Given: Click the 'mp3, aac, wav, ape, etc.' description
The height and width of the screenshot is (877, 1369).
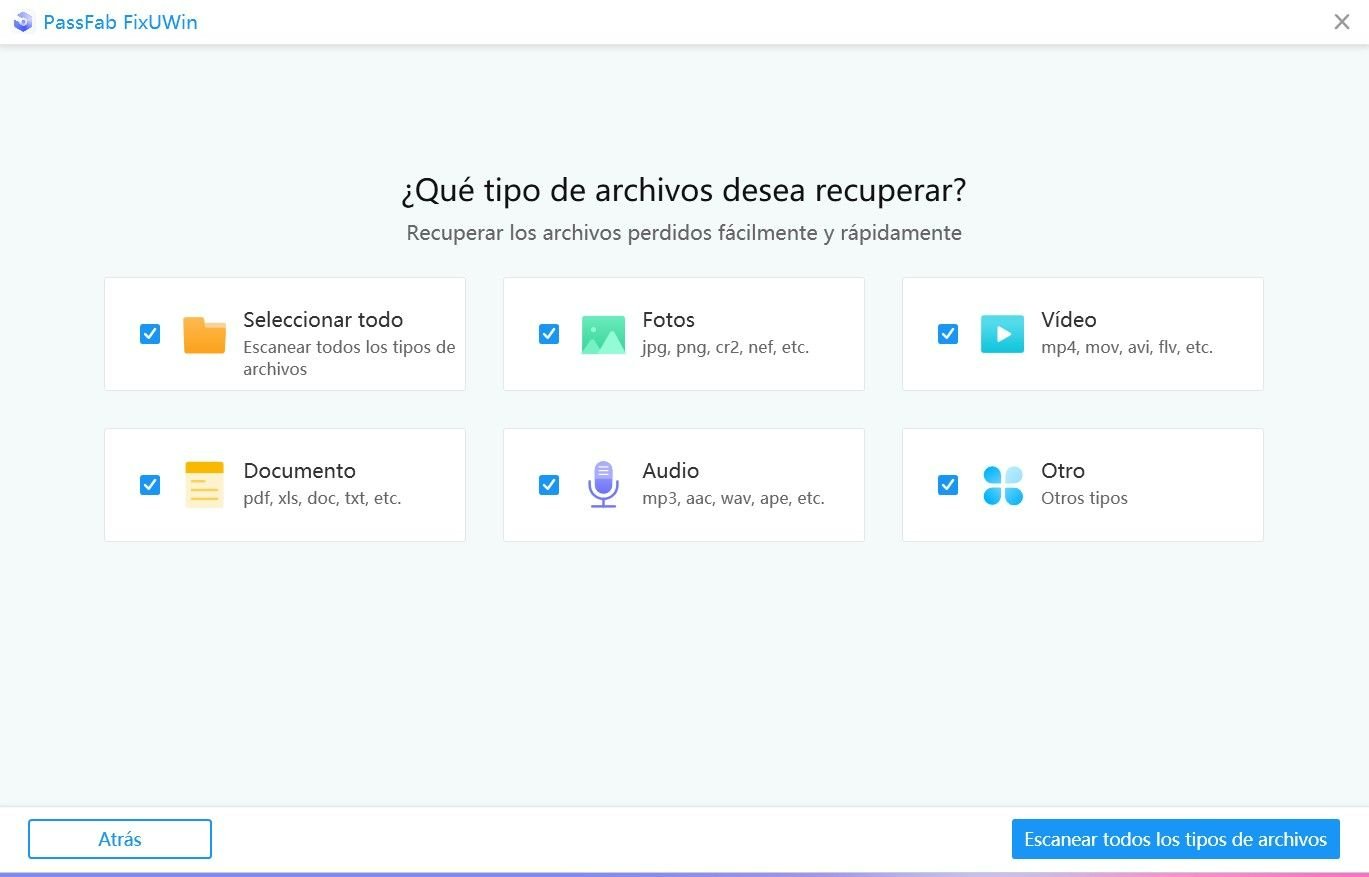Looking at the screenshot, I should coord(733,498).
